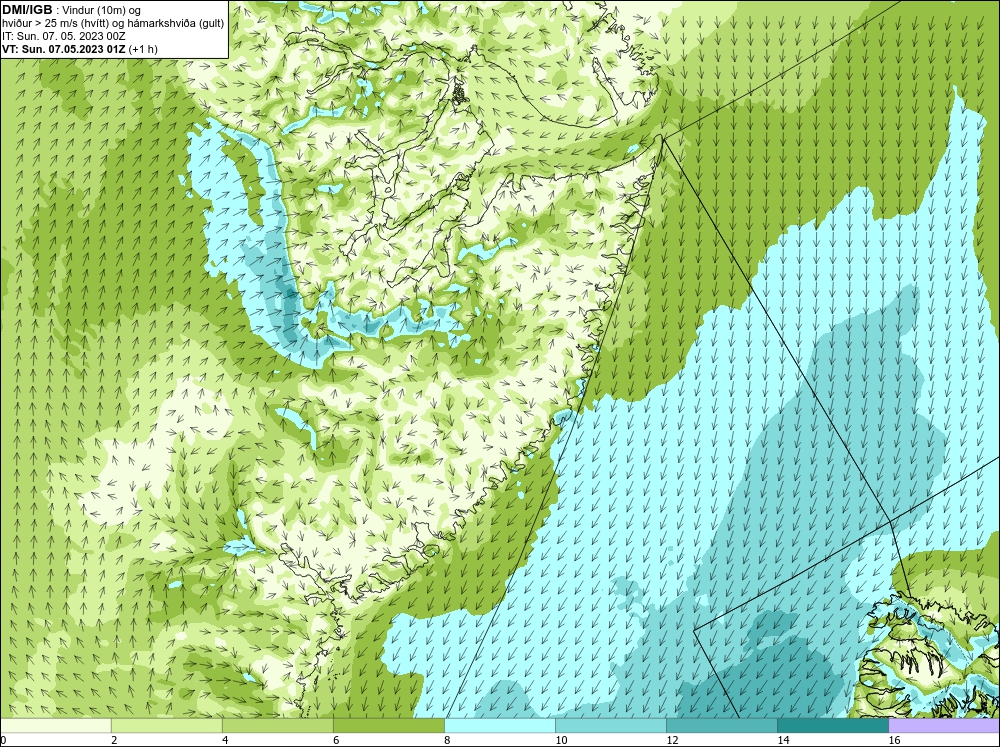This screenshot has height=747, width=1000.
Task: Click the 0–2 m/s palest color swatch
Action: point(55,725)
